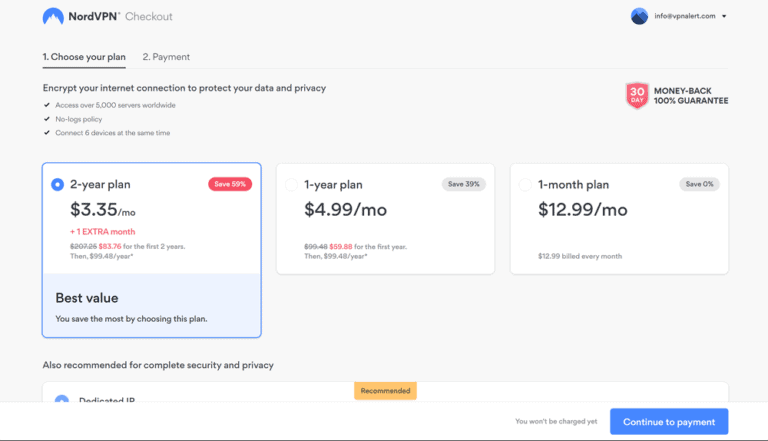Switch to the '2. Payment' step tab
The width and height of the screenshot is (768, 441).
coord(166,57)
